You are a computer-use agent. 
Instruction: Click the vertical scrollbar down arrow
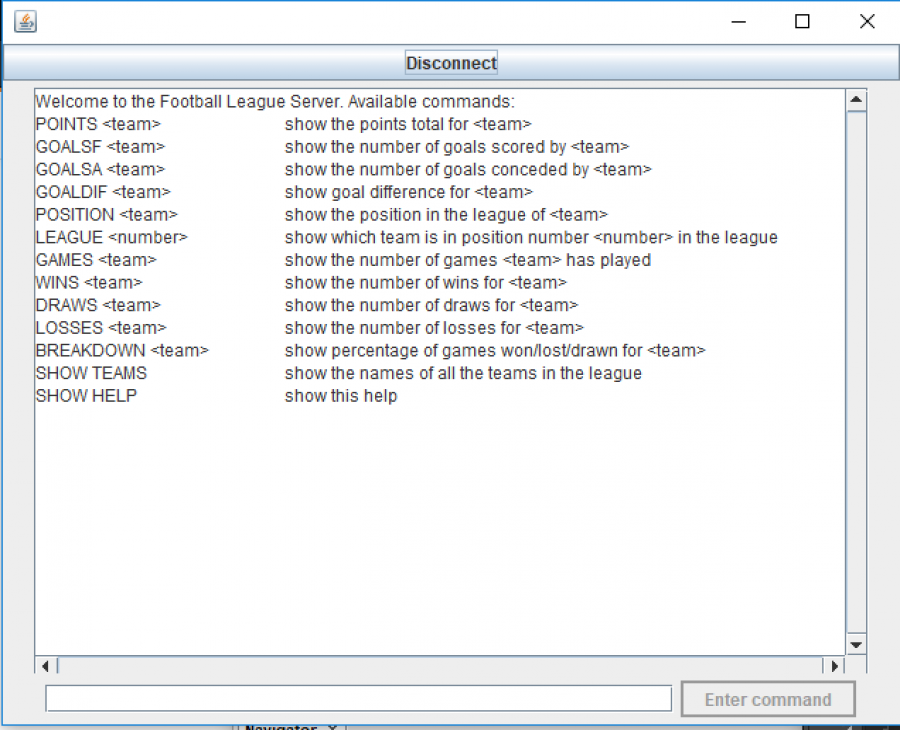(855, 644)
